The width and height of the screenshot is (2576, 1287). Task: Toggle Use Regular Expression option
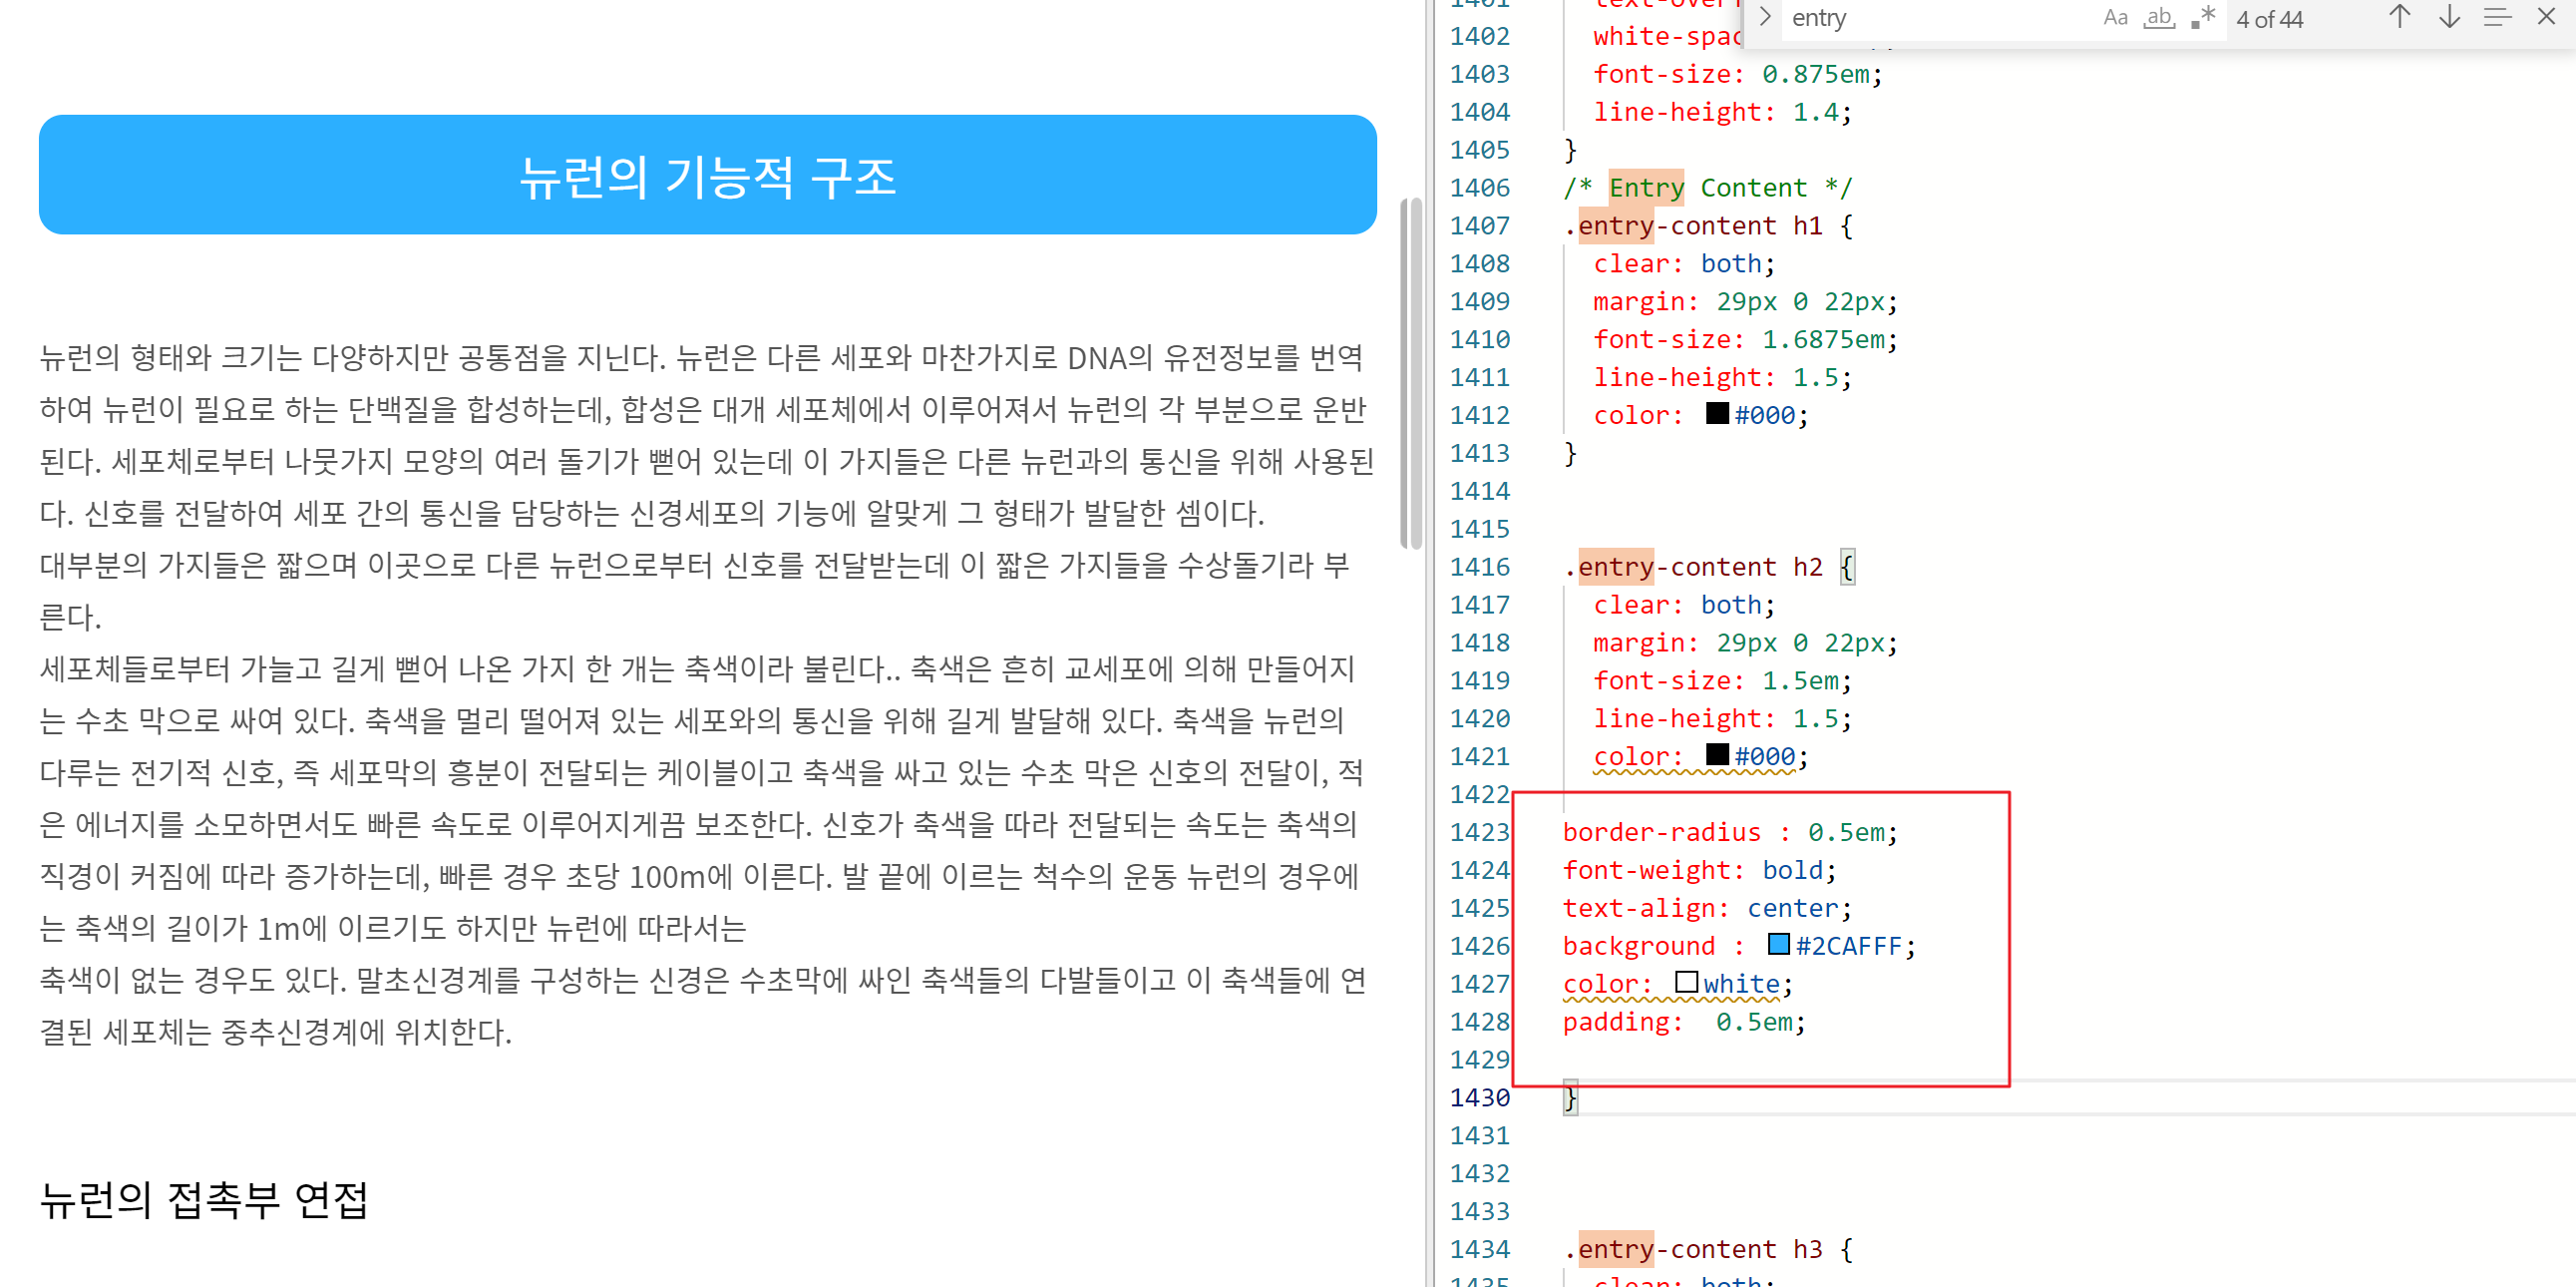[x=2203, y=18]
